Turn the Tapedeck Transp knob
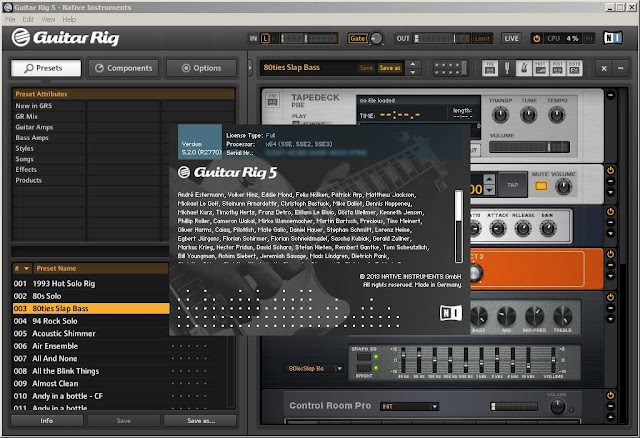This screenshot has height=438, width=640. coord(500,115)
